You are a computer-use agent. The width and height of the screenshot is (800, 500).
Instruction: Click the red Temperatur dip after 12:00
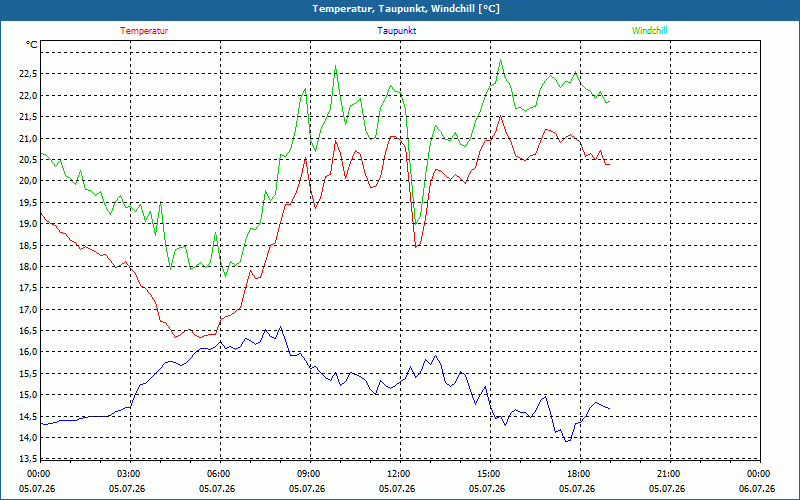pyautogui.click(x=416, y=247)
